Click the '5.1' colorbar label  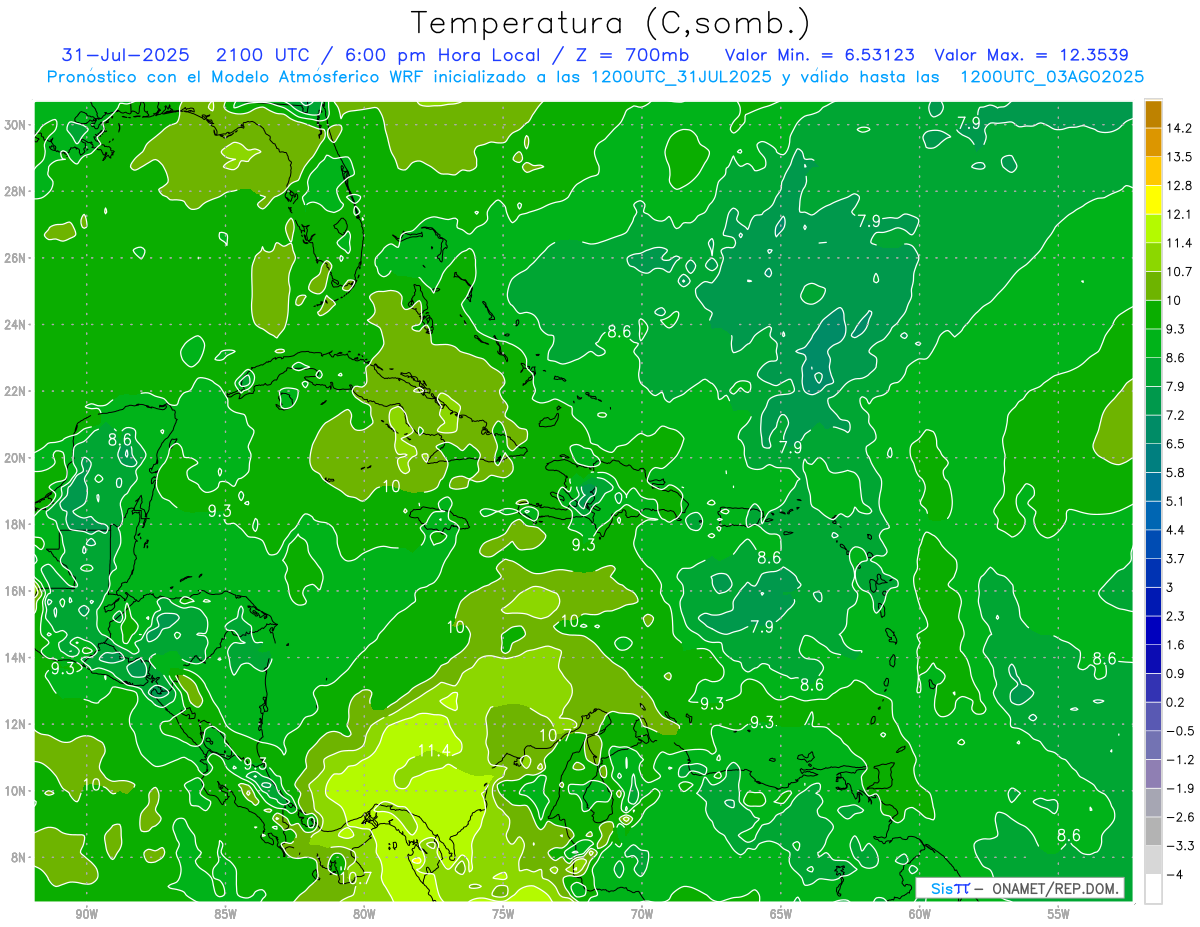[1175, 501]
